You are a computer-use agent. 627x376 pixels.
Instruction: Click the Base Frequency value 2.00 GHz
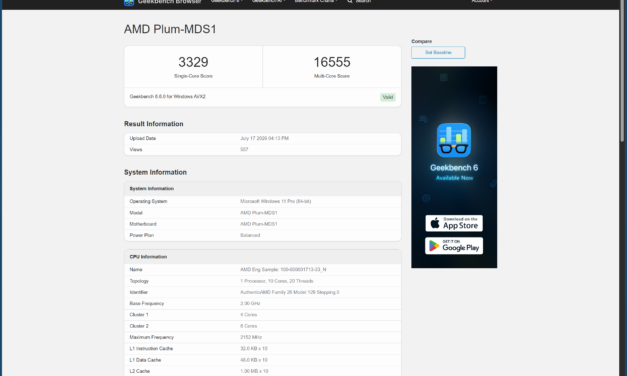coord(250,304)
